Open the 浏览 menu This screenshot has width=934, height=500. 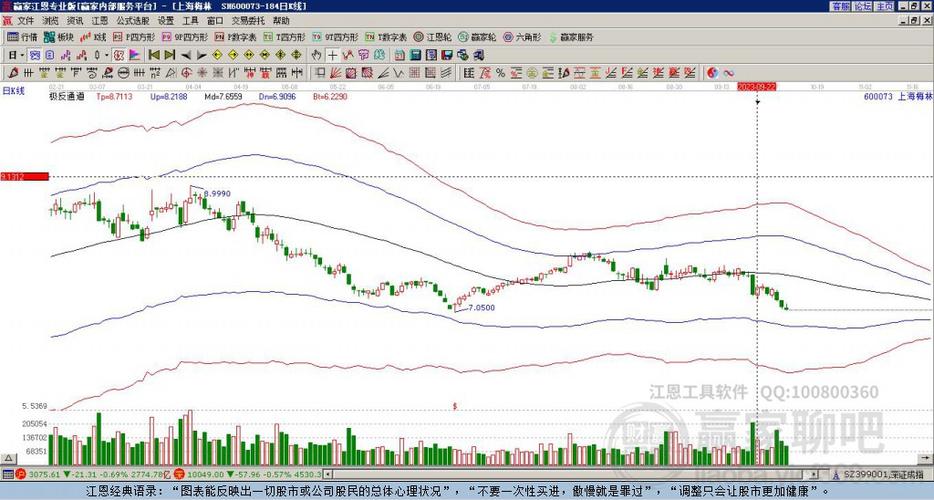(51, 21)
